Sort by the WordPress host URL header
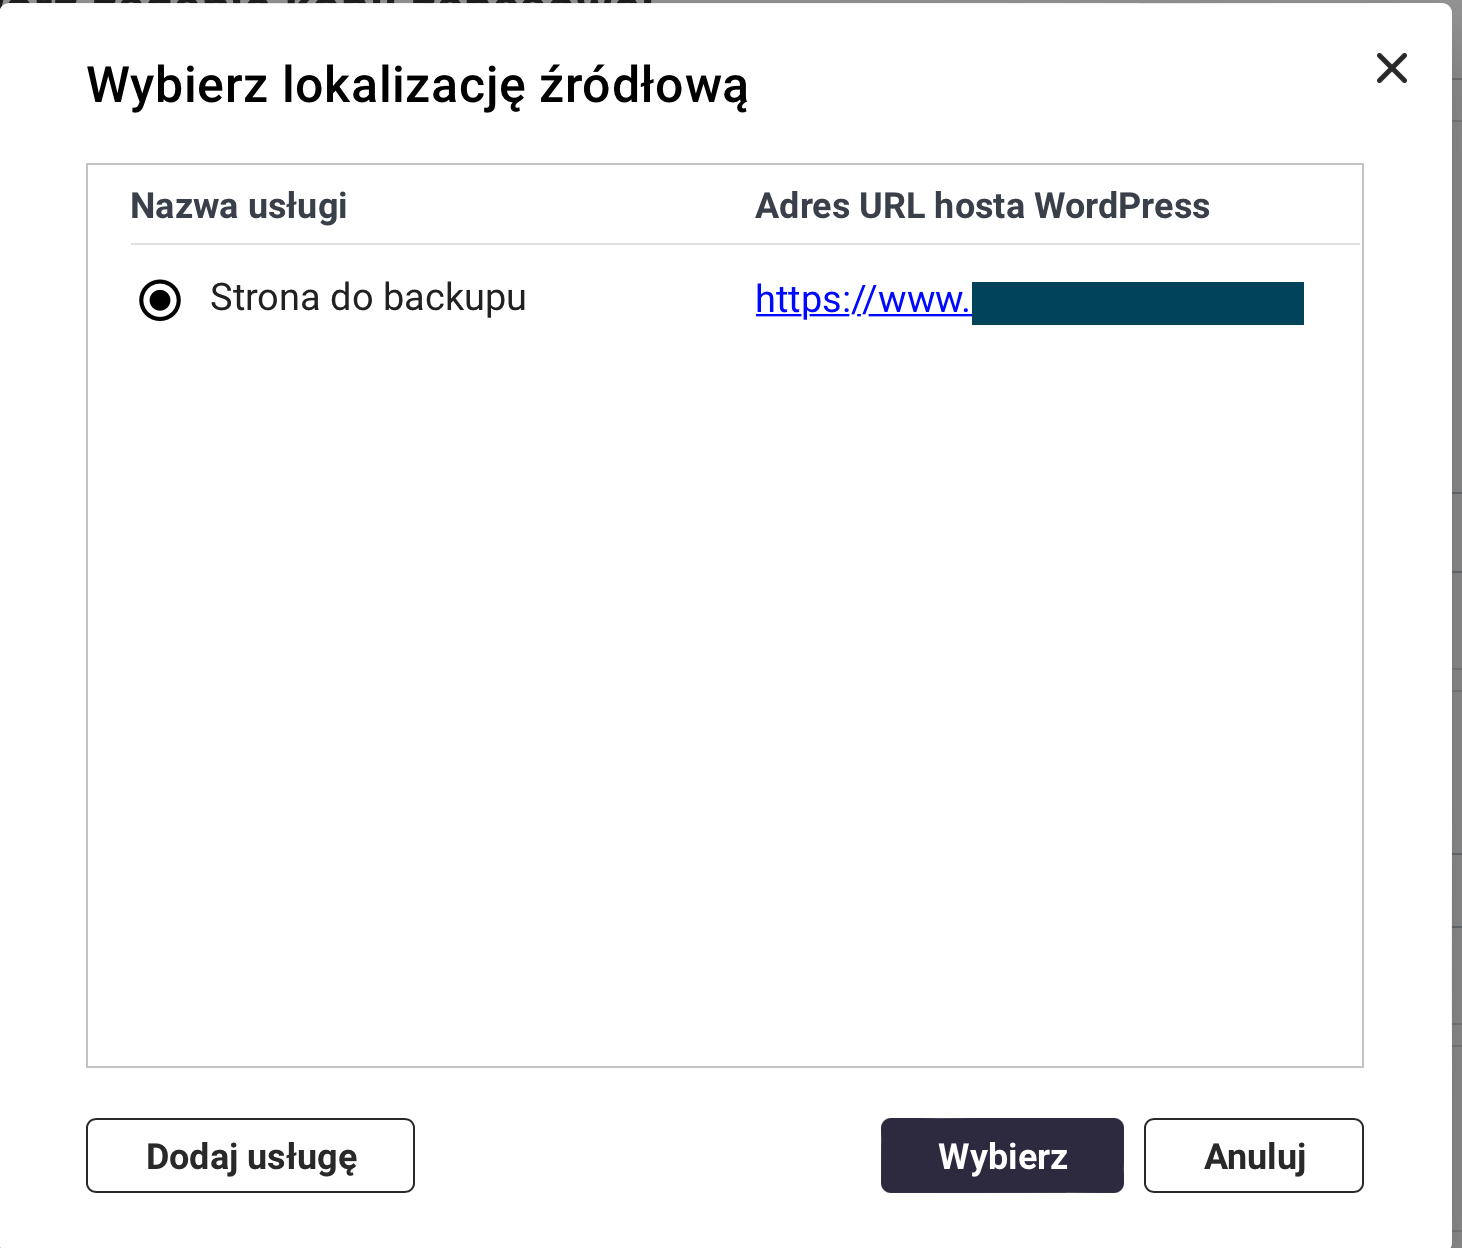The image size is (1462, 1248). pyautogui.click(x=982, y=206)
